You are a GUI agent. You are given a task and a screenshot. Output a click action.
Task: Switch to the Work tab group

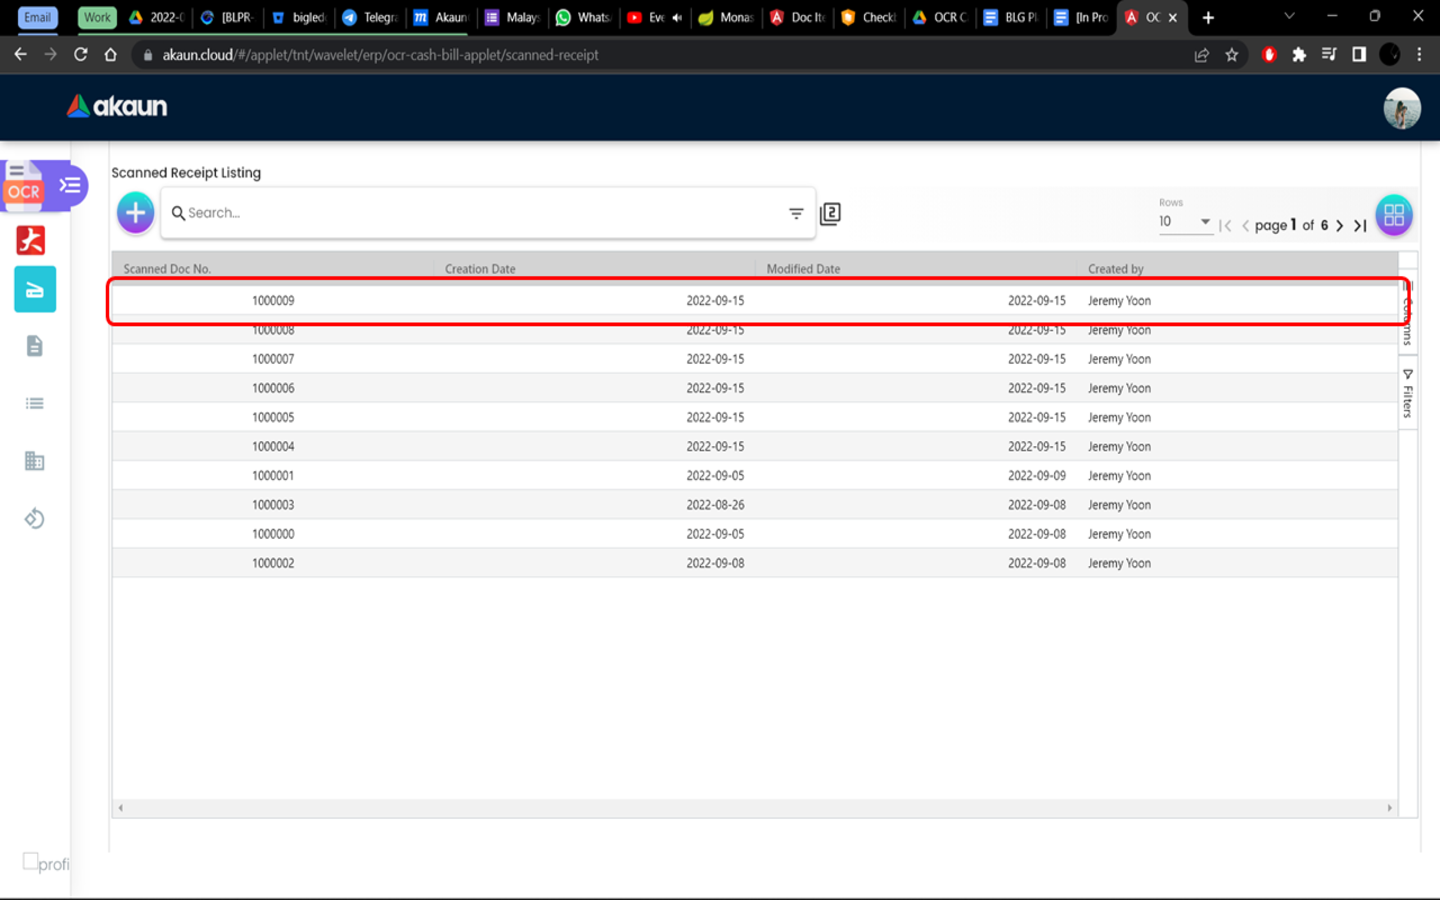(x=97, y=17)
